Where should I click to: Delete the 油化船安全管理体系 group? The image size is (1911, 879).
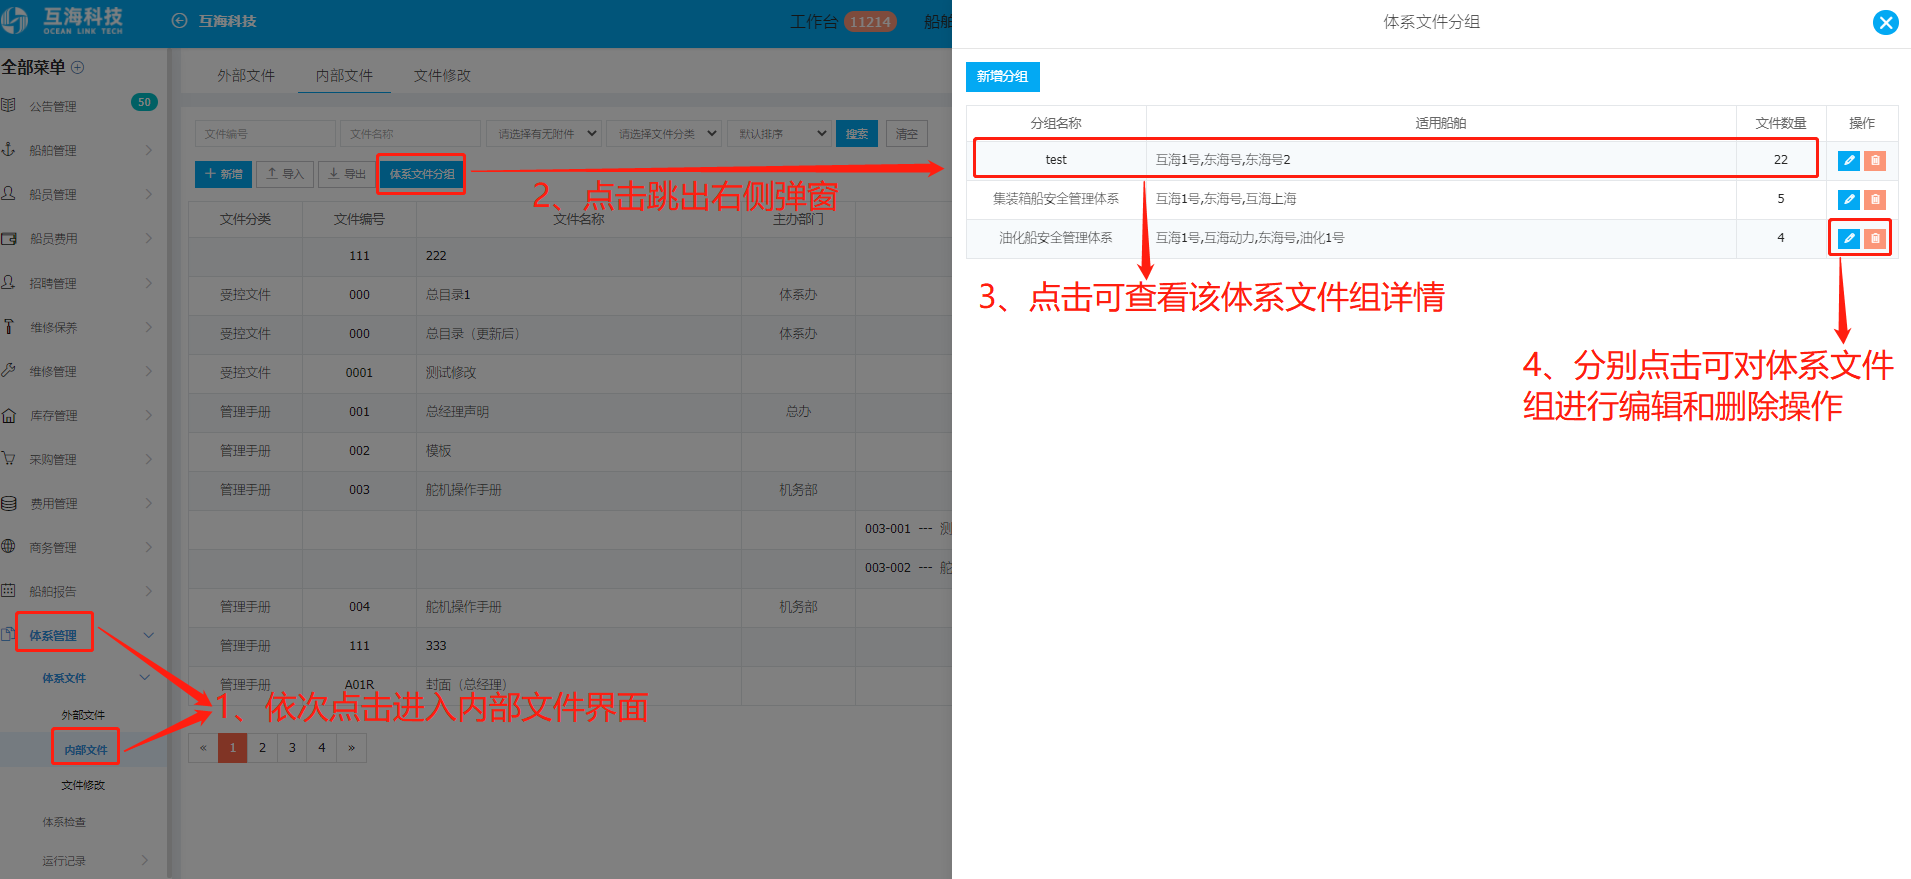(x=1875, y=238)
